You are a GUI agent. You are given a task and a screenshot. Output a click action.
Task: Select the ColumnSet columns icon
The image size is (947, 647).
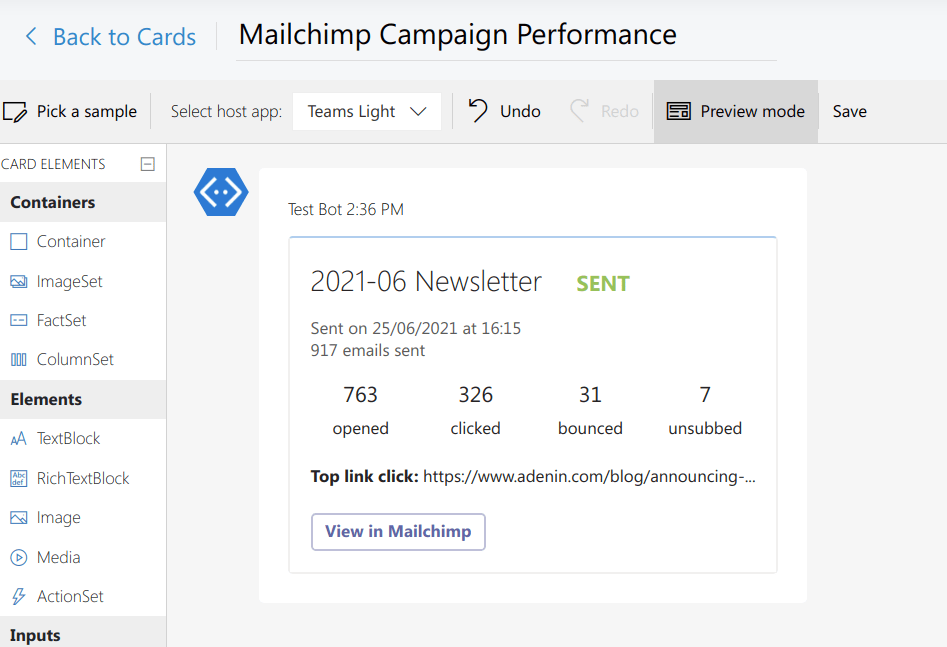point(19,359)
